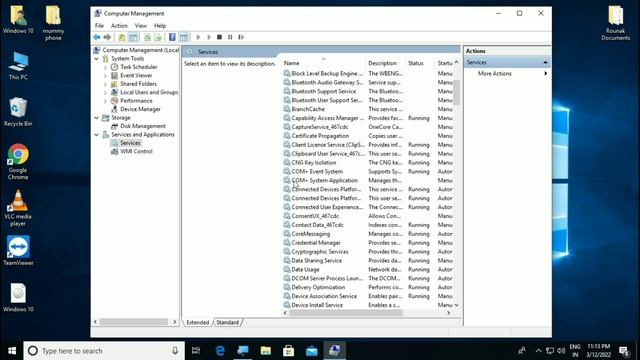
Task: Click the Restart Service icon
Action: [241, 37]
